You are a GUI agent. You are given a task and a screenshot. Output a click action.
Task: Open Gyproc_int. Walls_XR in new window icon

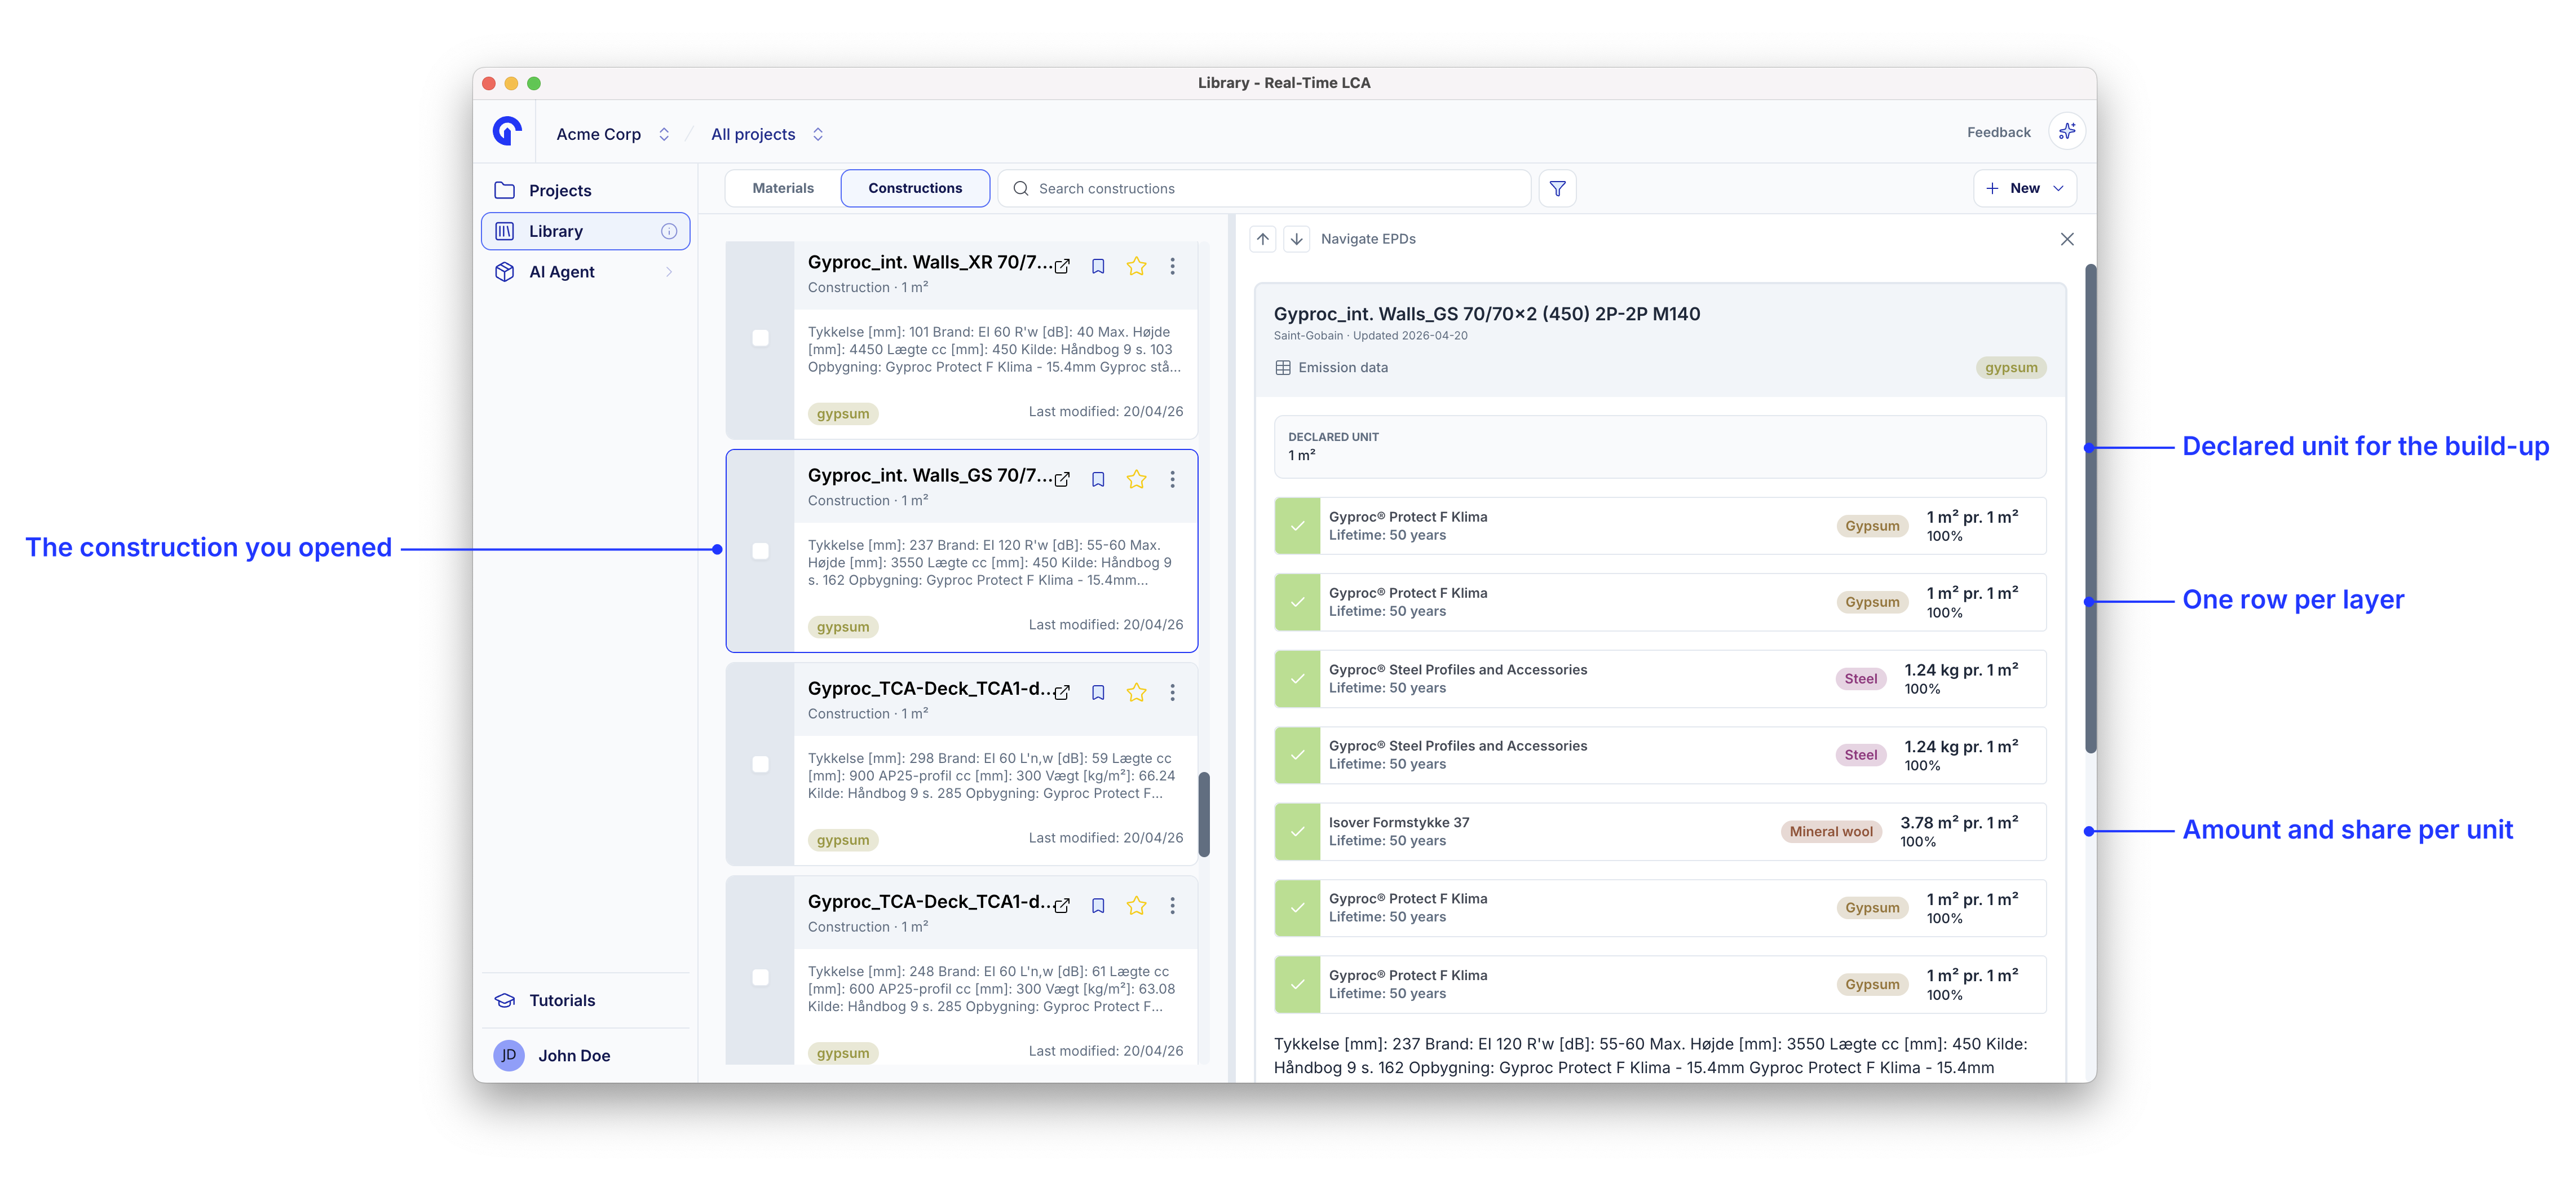[1062, 266]
